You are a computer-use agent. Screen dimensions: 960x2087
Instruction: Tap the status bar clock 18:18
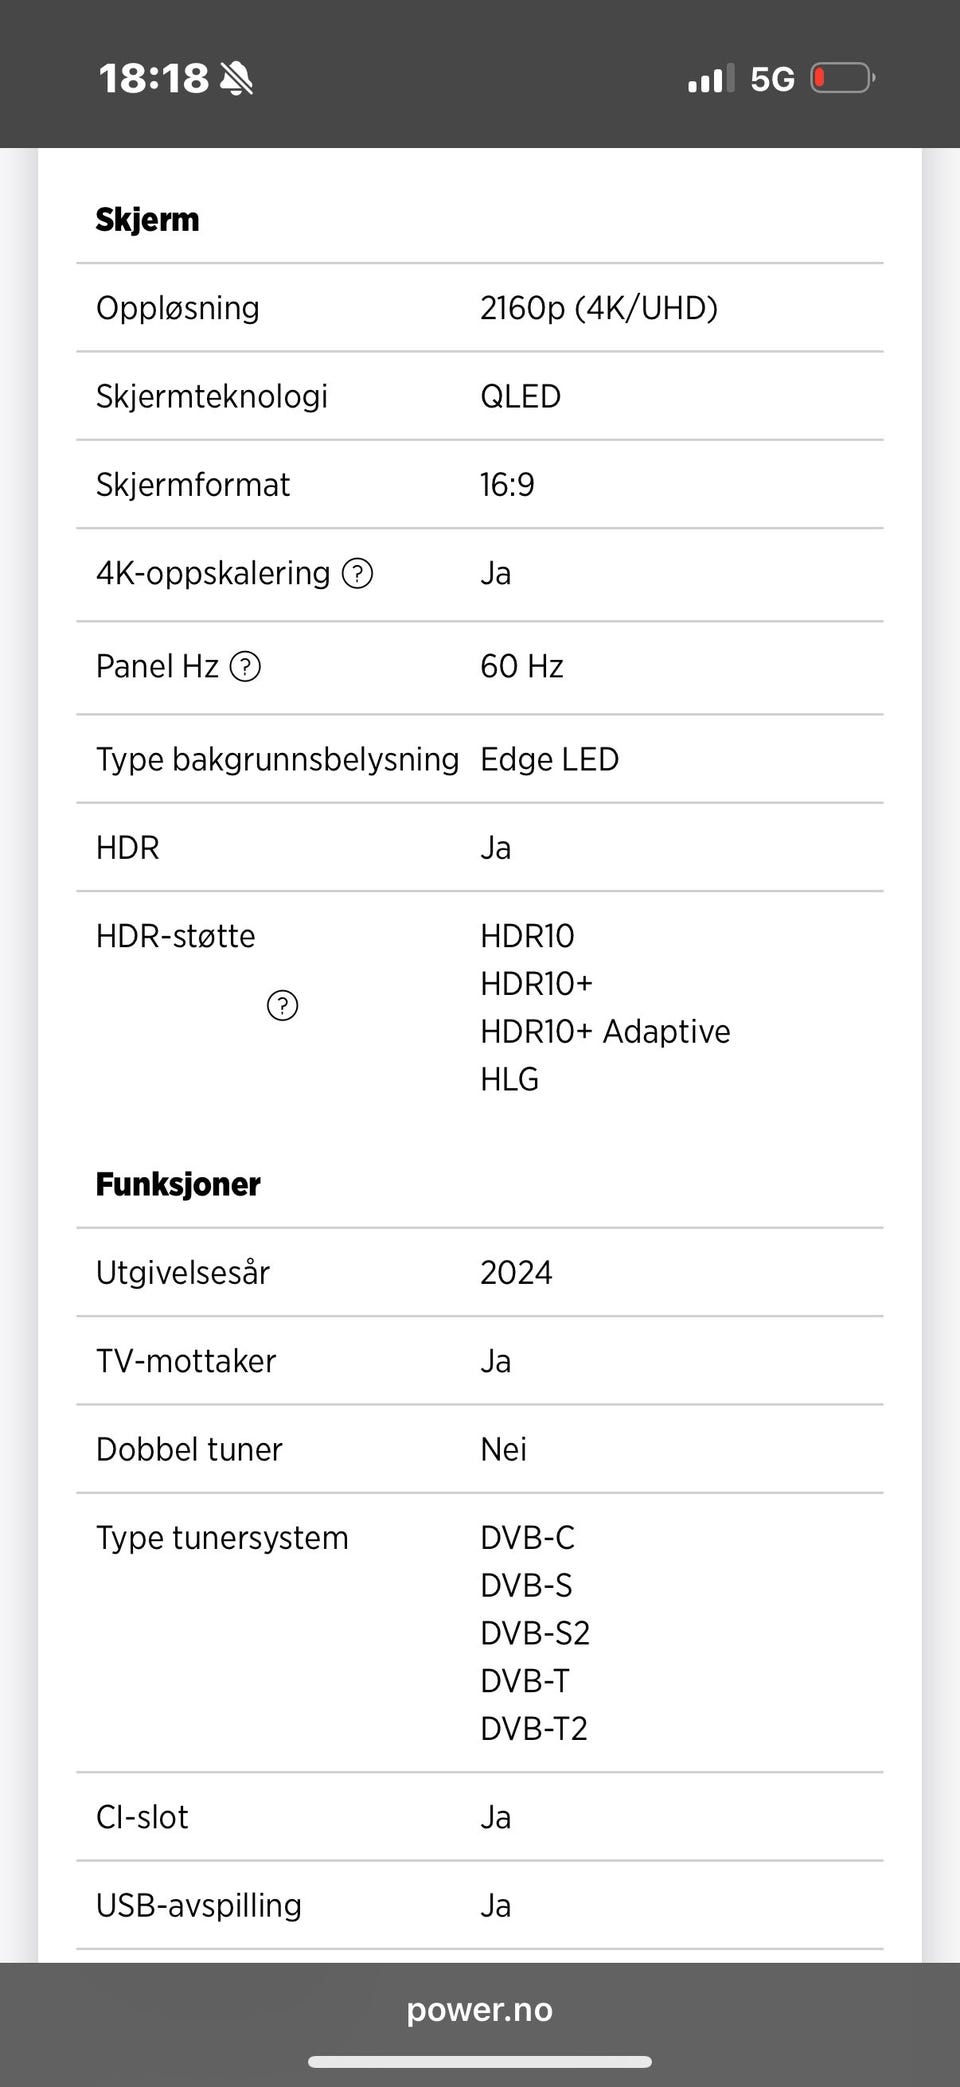click(153, 78)
